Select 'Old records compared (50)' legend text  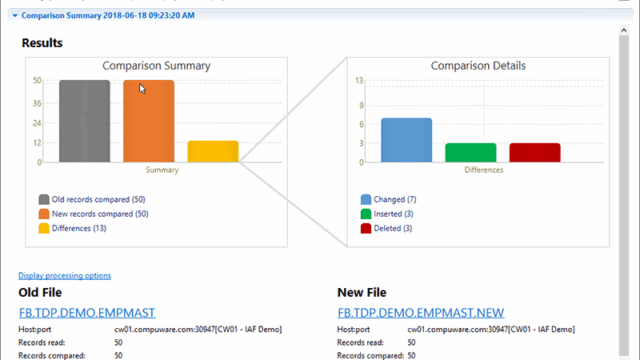pyautogui.click(x=98, y=200)
